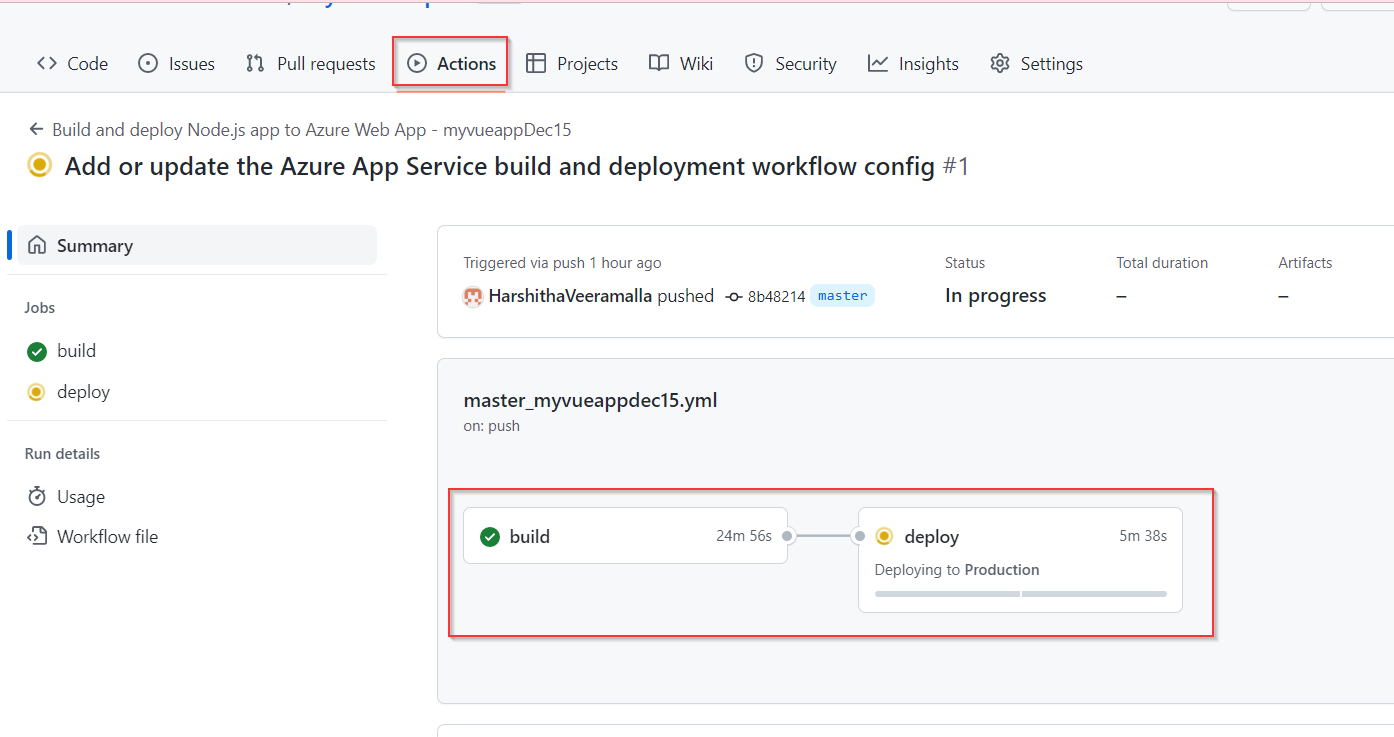This screenshot has height=737, width=1394.
Task: Click the in-progress status icon beside run title
Action: tap(39, 165)
